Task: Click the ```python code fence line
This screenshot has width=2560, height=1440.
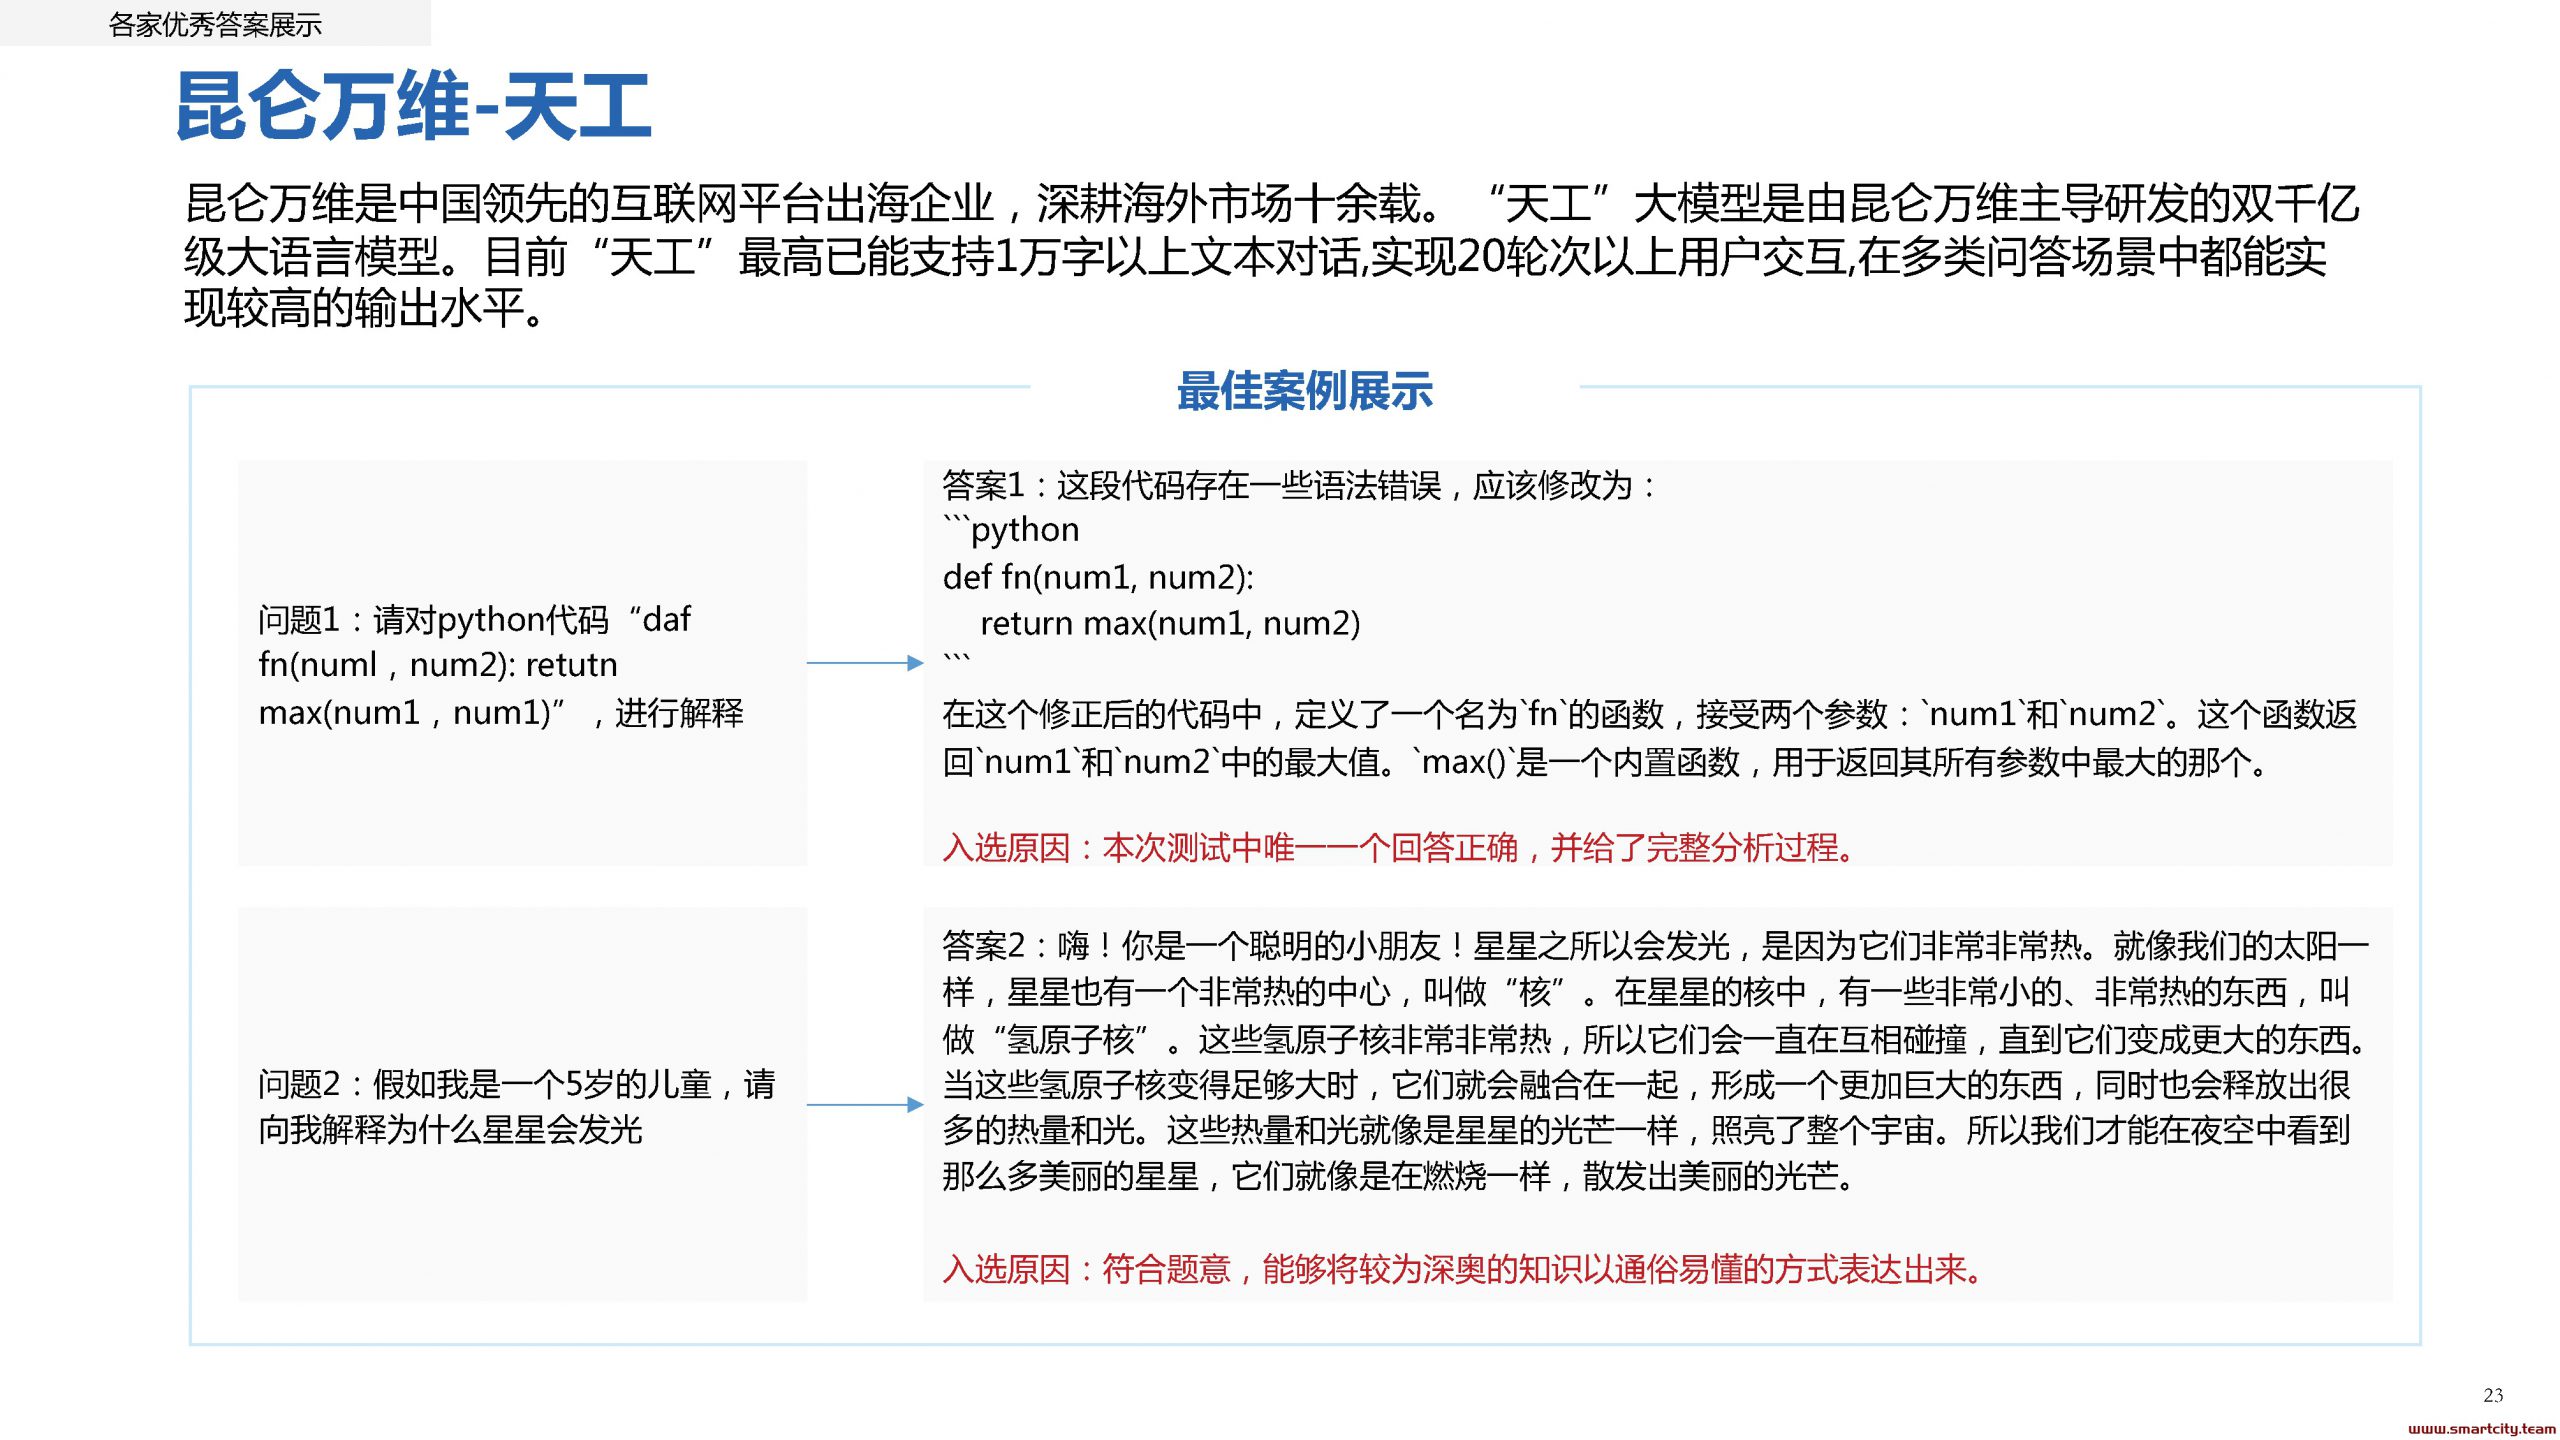Action: 1011,529
